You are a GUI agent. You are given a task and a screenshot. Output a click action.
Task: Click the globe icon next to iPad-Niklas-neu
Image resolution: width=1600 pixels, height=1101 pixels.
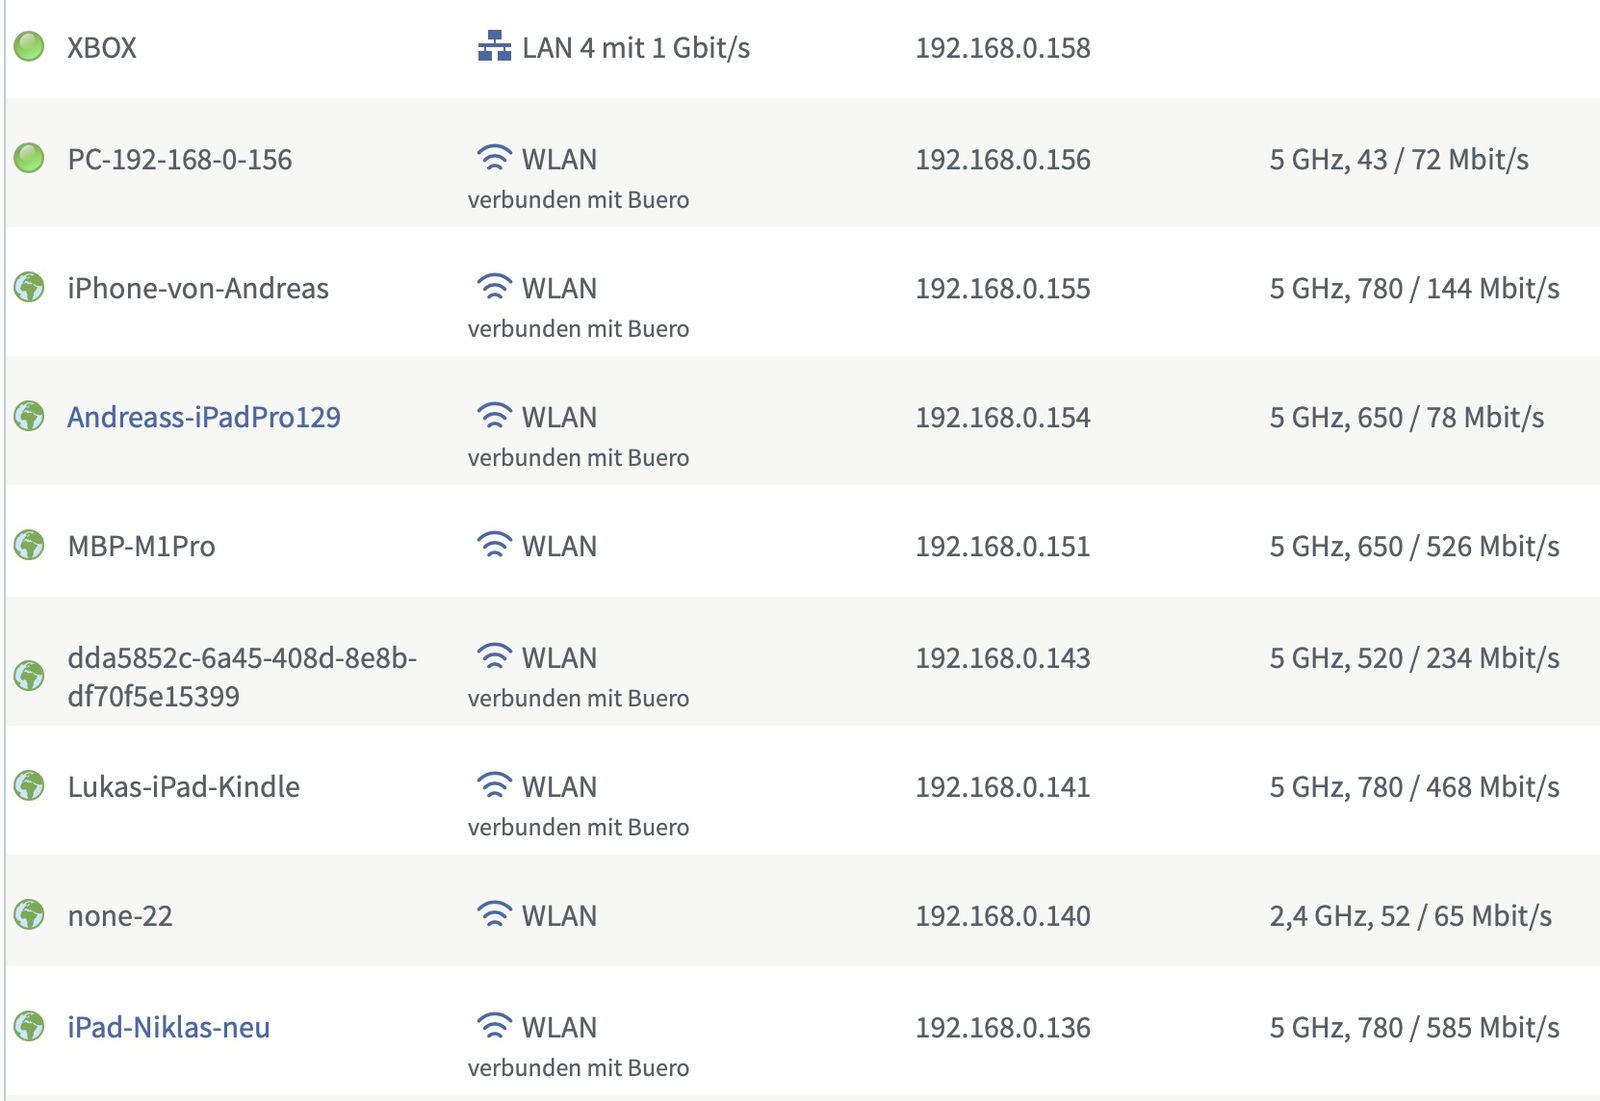tap(29, 1026)
